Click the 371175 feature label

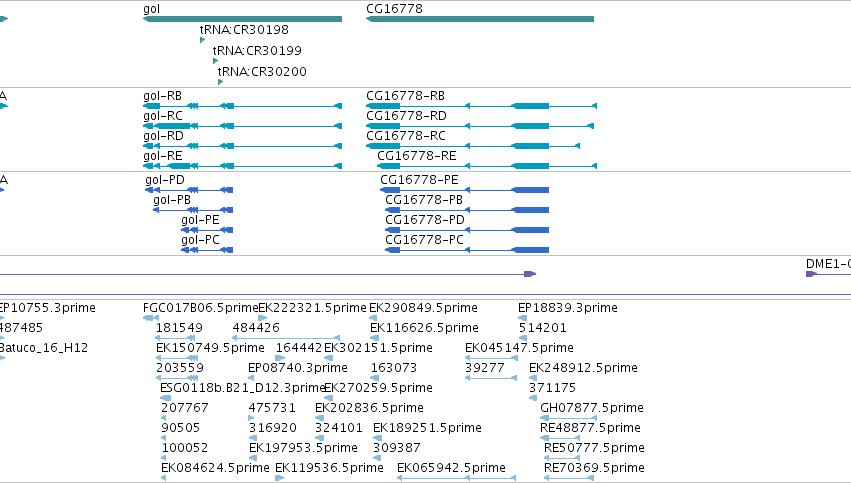click(552, 388)
